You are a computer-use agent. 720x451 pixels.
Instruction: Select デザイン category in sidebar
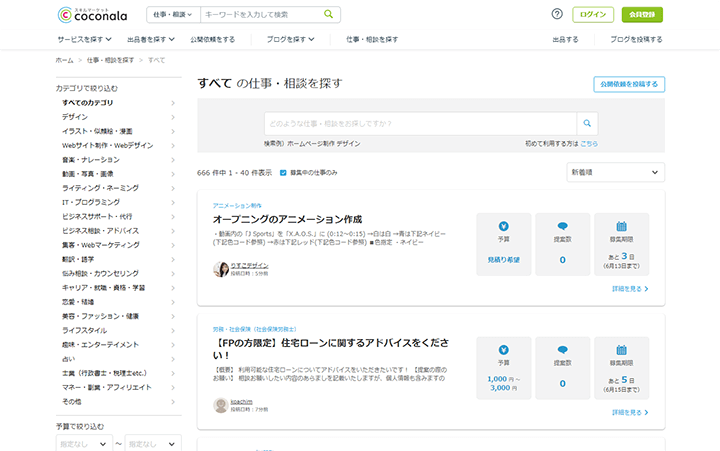click(75, 117)
